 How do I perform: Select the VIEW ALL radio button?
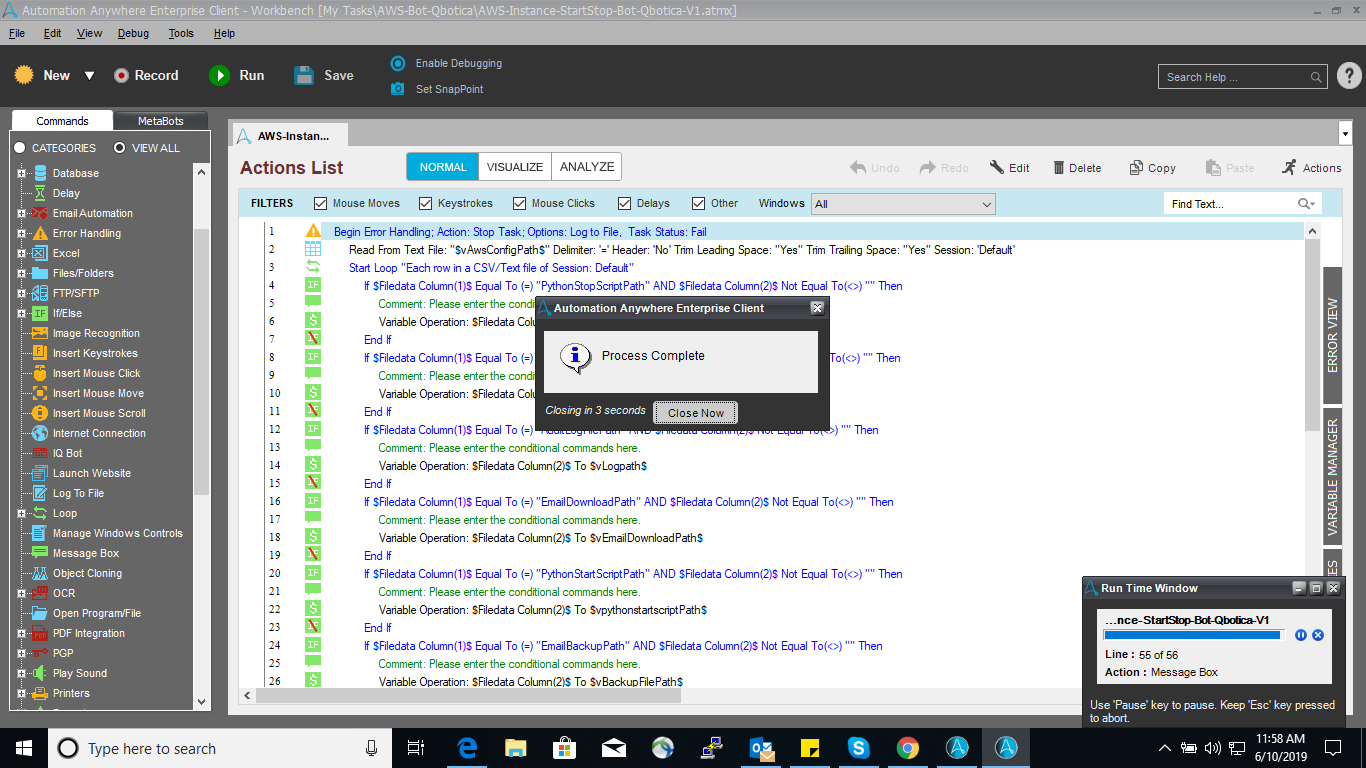[x=119, y=148]
